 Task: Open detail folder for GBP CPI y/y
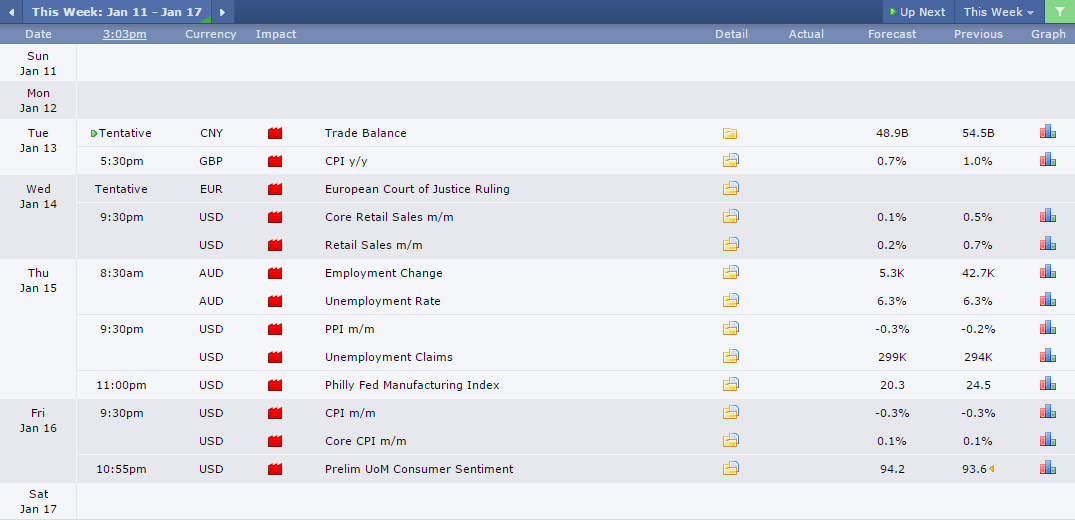point(730,161)
